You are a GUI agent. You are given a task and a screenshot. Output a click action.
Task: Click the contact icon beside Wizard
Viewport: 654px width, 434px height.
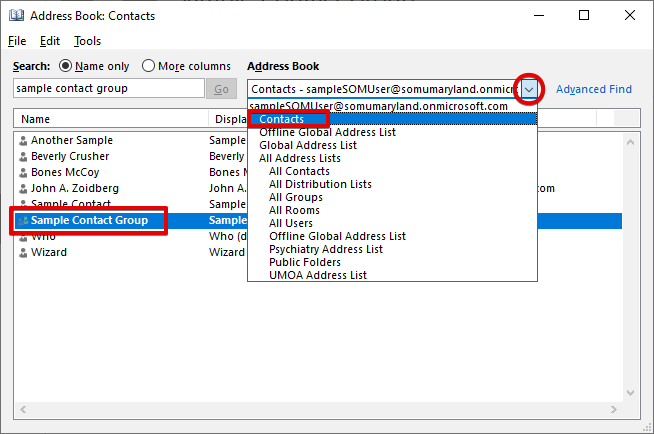click(23, 253)
